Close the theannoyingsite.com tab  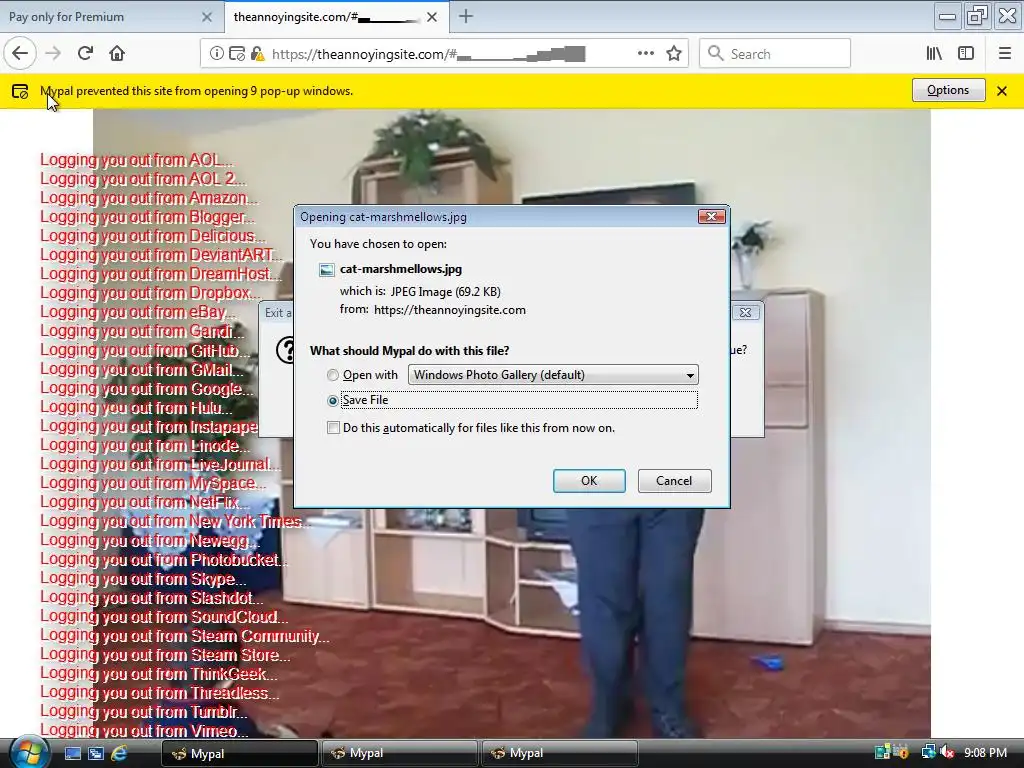coord(432,17)
